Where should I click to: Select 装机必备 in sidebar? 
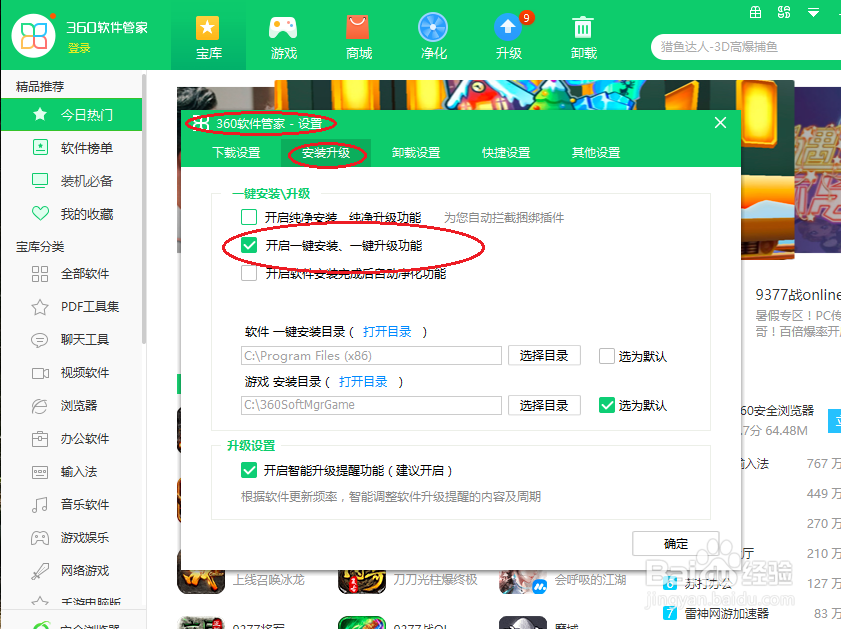(72, 181)
